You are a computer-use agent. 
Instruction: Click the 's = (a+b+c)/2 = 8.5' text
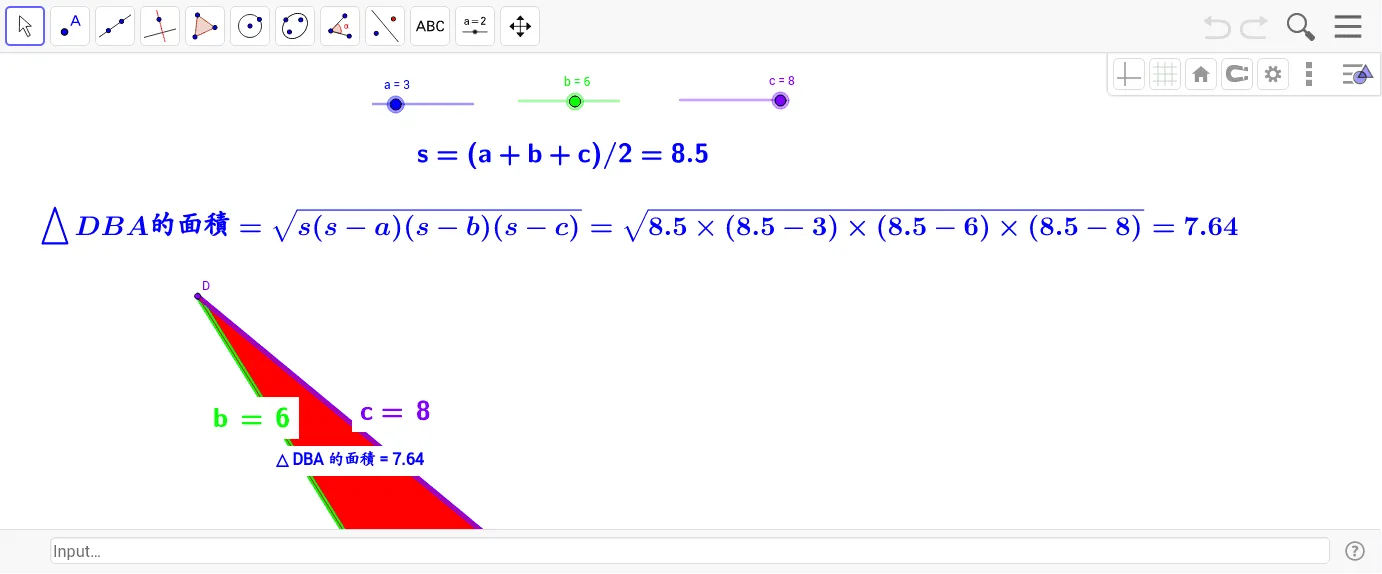(x=563, y=154)
